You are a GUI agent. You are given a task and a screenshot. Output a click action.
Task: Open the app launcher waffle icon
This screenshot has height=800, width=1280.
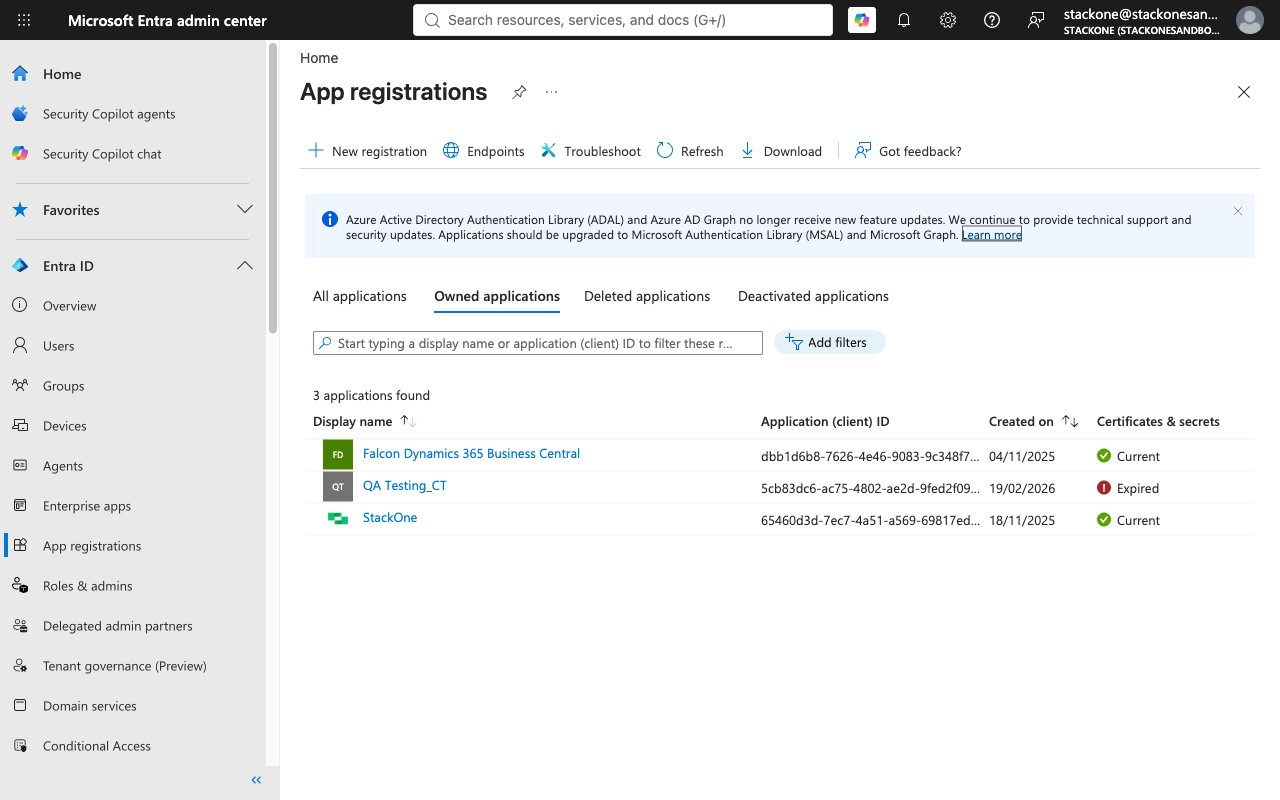[x=24, y=20]
